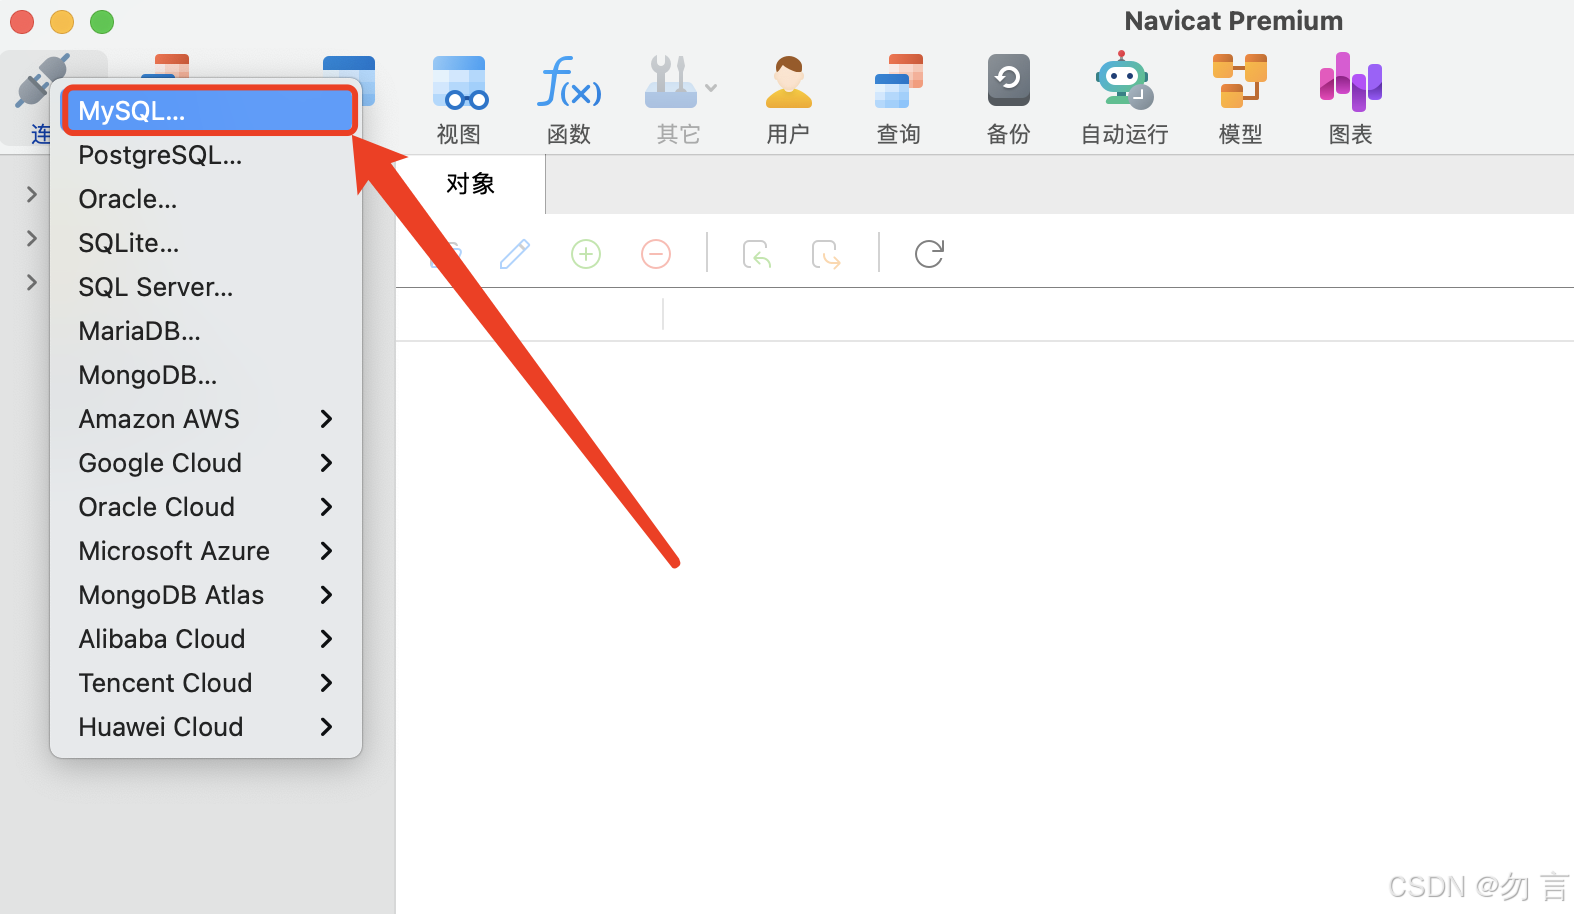This screenshot has width=1574, height=914.
Task: Click the yellow minimize window button
Action: [x=62, y=21]
